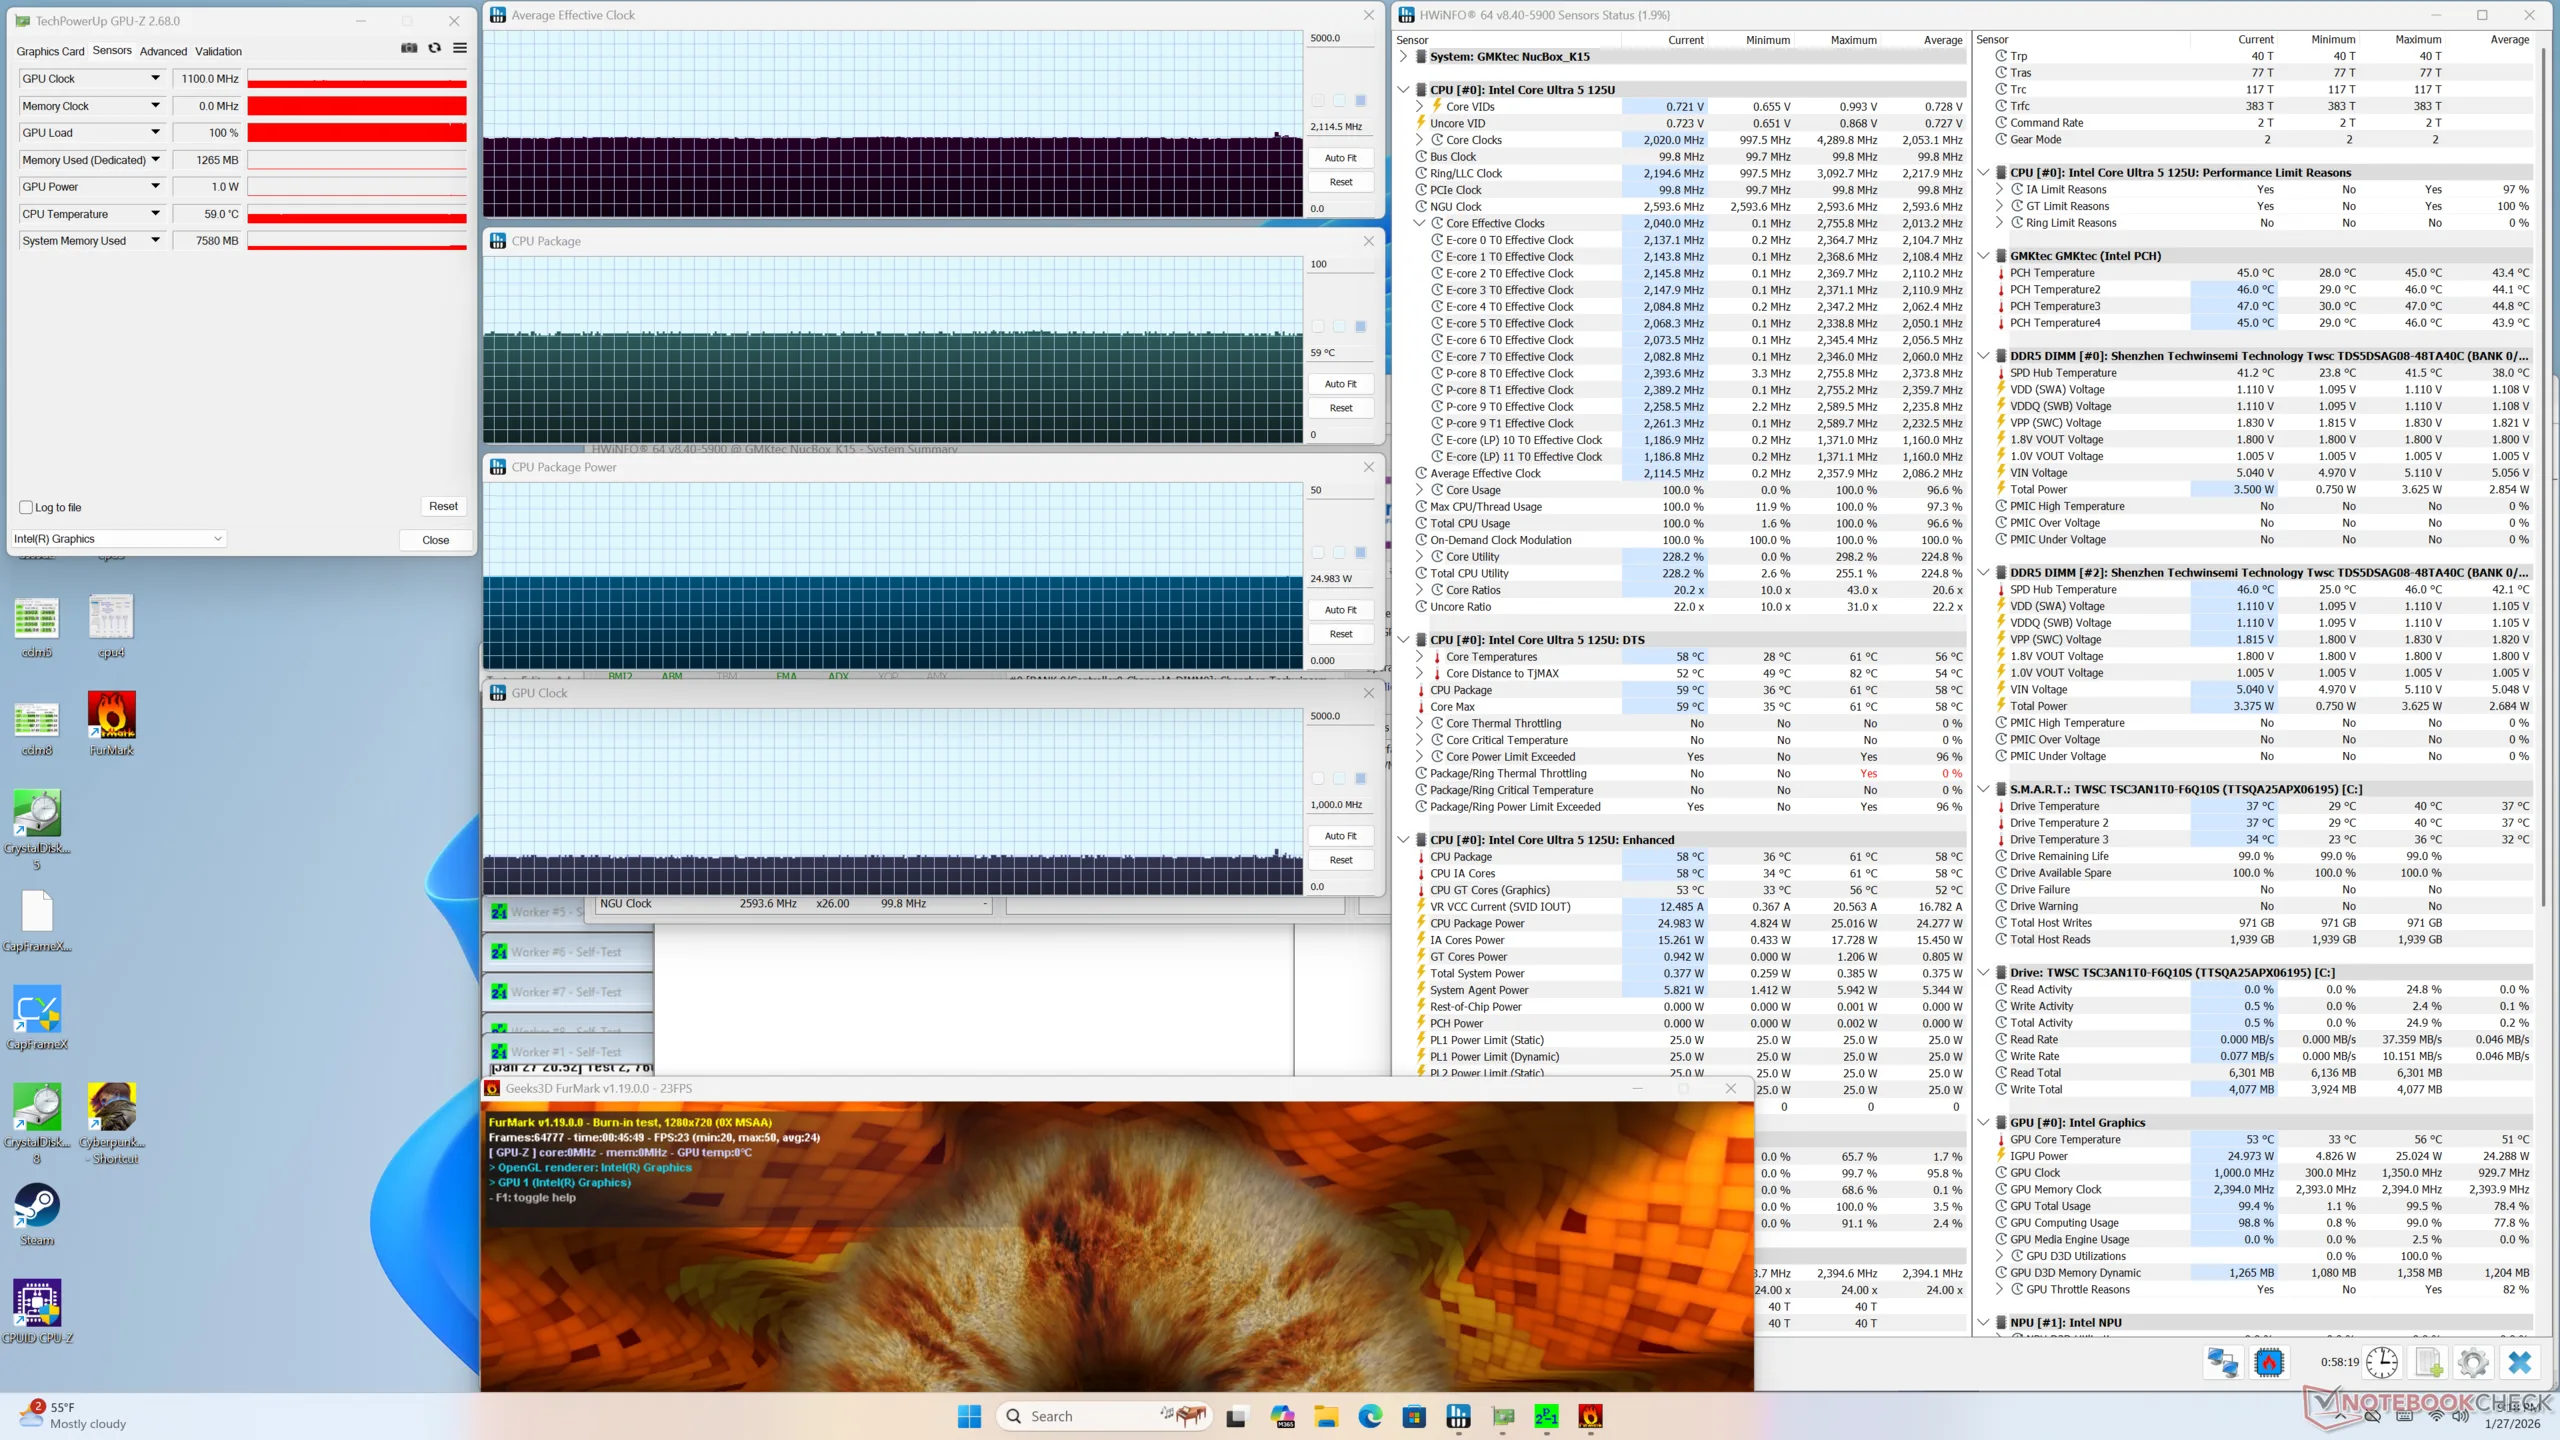The height and width of the screenshot is (1440, 2560).
Task: Collapse Core Effective Clocks tree node
Action: pos(1419,223)
